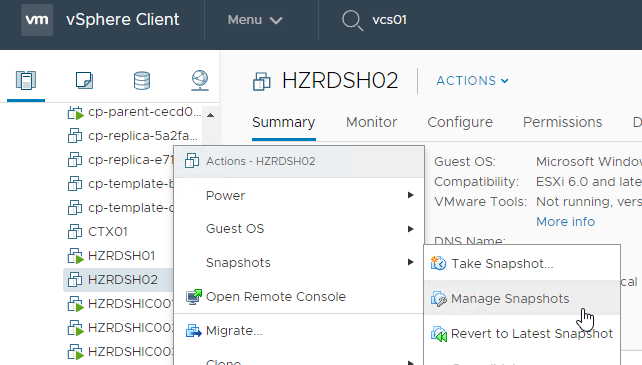Switch to the Monitor tab
The image size is (642, 365).
tap(371, 122)
